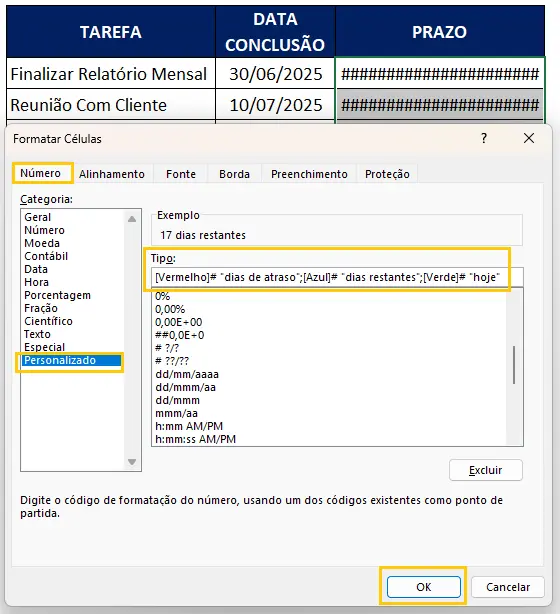Image resolution: width=560 pixels, height=614 pixels.
Task: Close the Formatar Células dialog
Action: pyautogui.click(x=529, y=138)
